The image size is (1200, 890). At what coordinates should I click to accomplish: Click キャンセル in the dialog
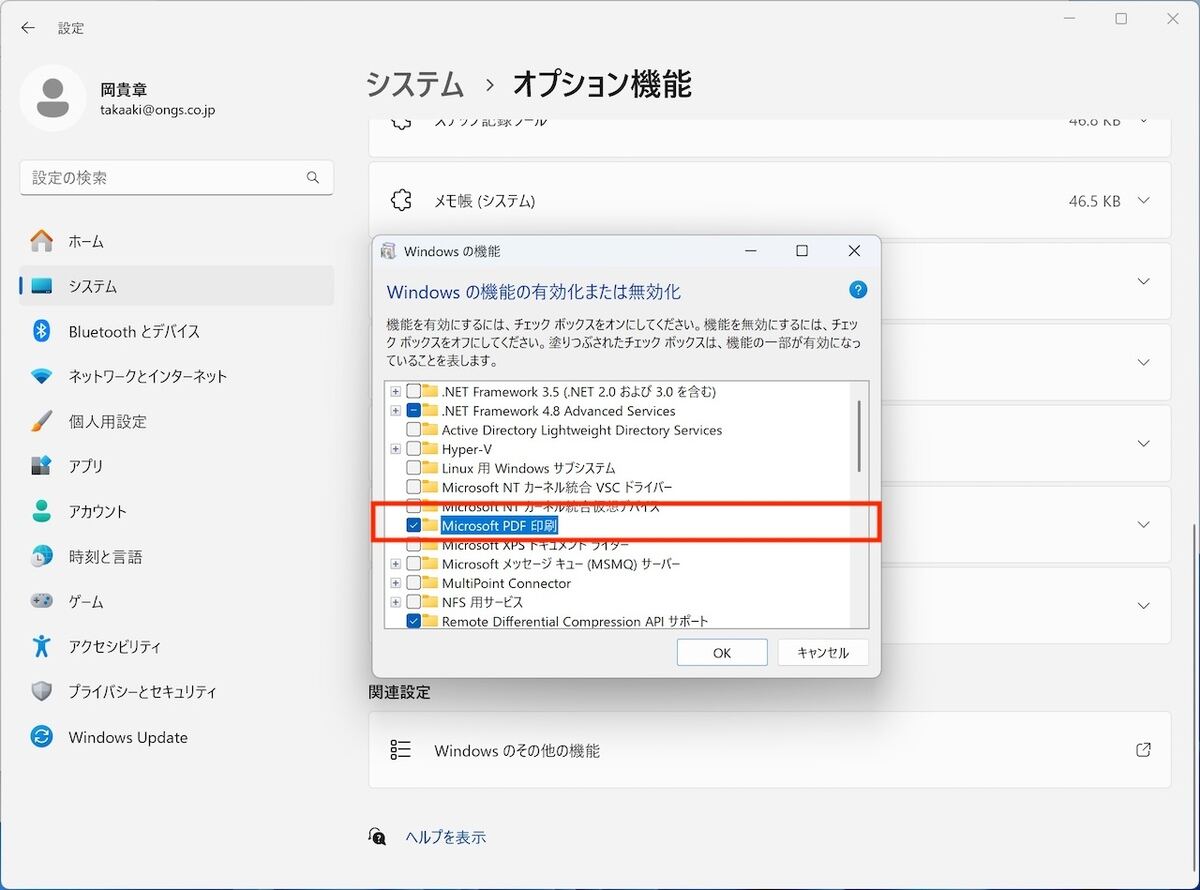823,652
